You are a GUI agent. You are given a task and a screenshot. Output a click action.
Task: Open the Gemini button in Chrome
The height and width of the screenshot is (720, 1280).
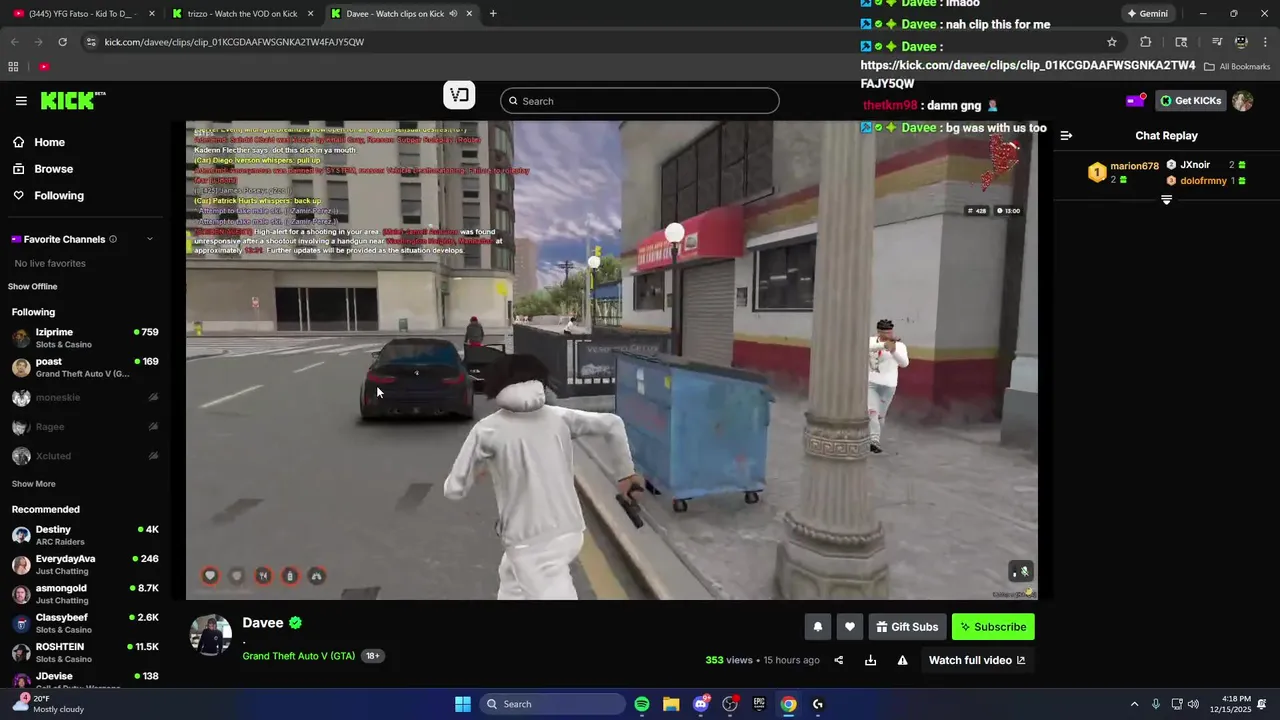pyautogui.click(x=1147, y=14)
